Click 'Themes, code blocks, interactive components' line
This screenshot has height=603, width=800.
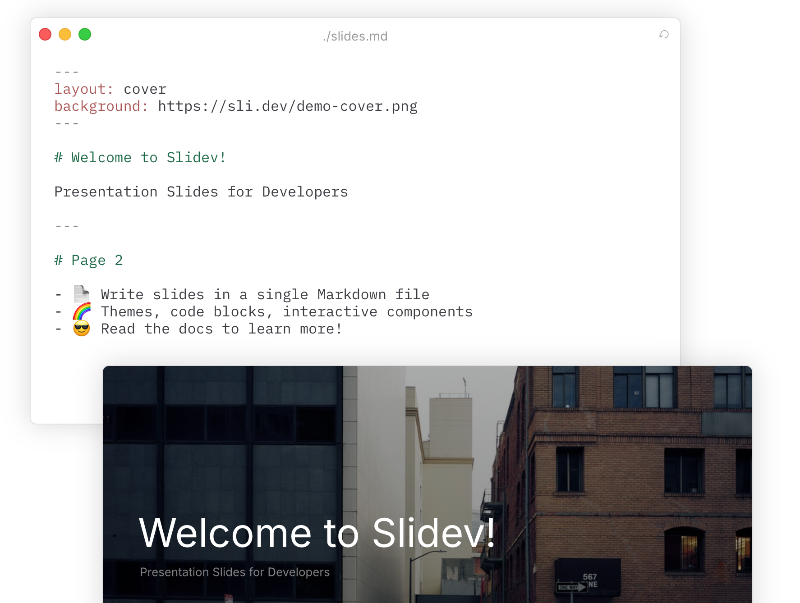(287, 312)
